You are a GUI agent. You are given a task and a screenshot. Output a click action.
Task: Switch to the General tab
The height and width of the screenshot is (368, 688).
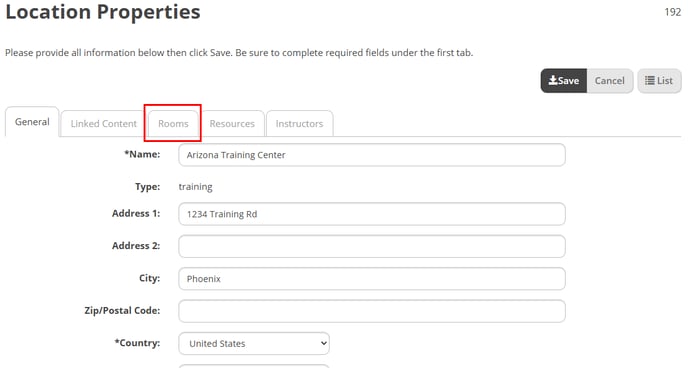tap(32, 122)
